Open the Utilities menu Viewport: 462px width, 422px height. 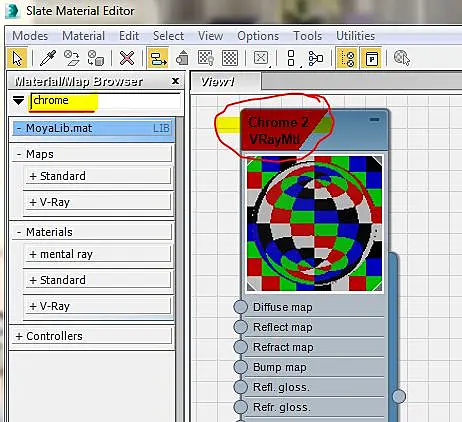355,36
